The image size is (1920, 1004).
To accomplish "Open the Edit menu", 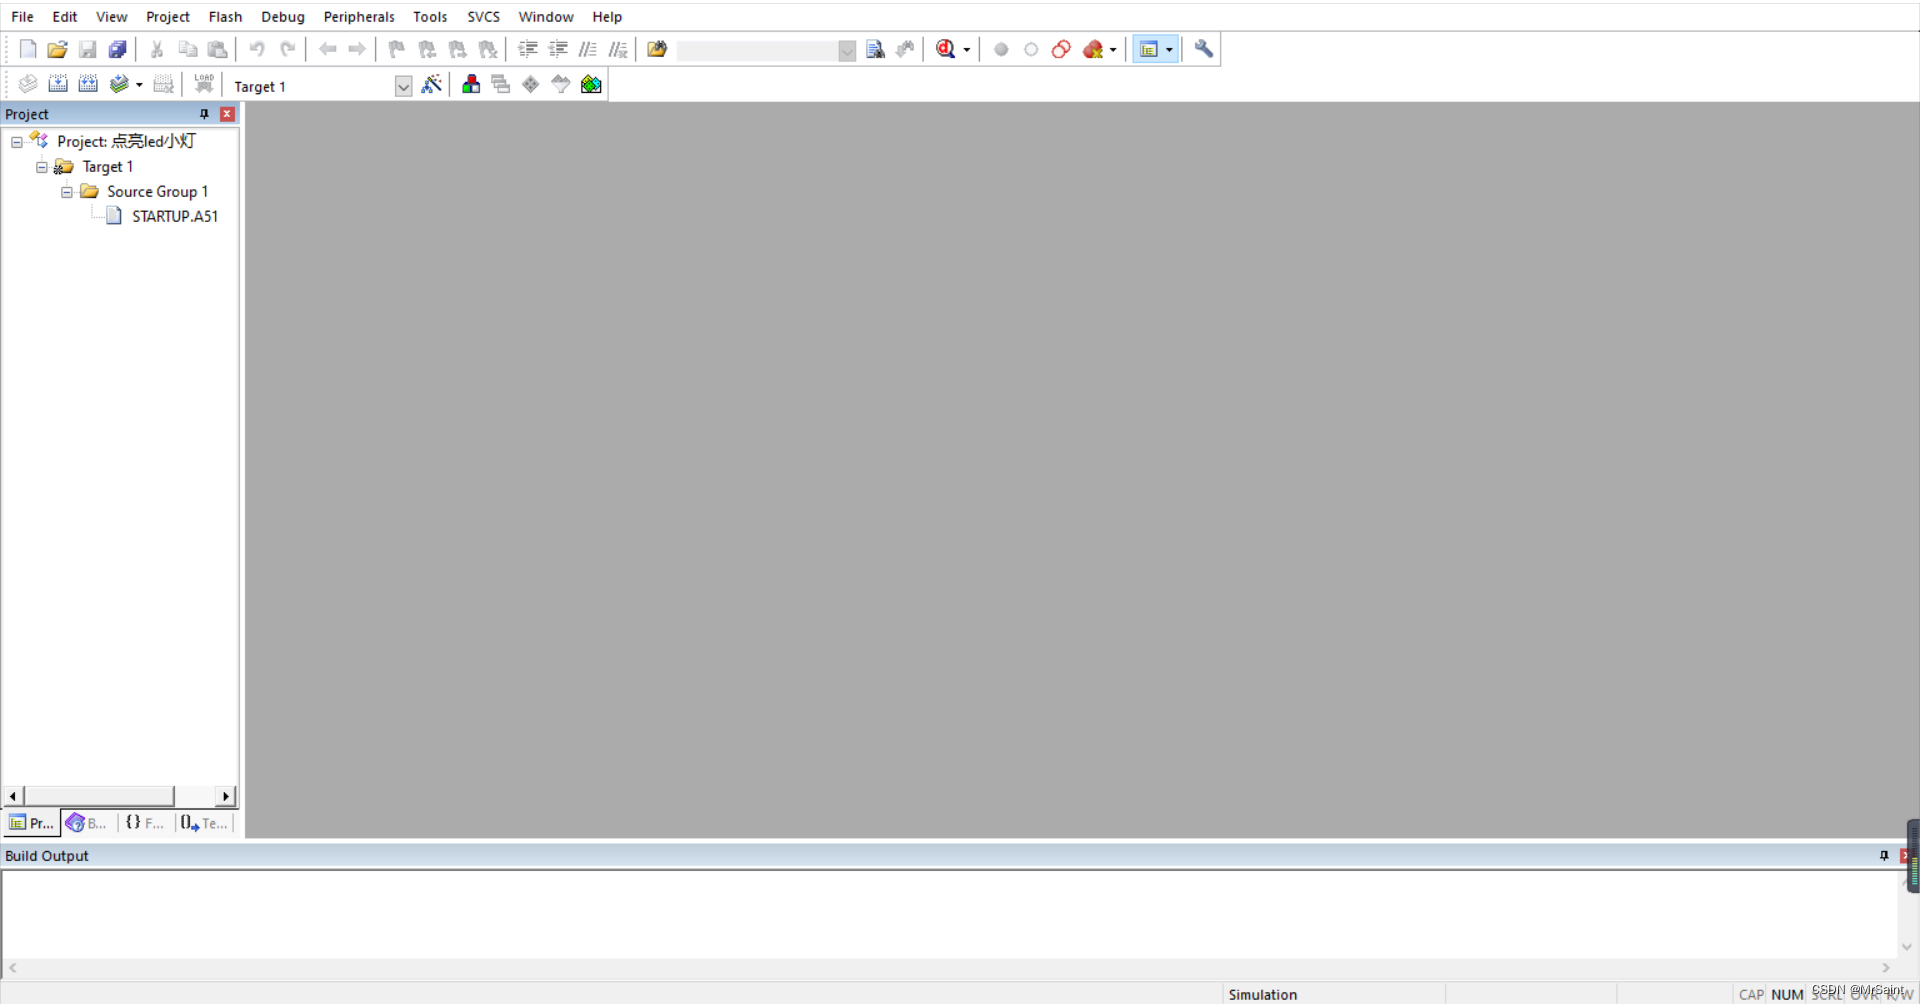I will click(65, 17).
